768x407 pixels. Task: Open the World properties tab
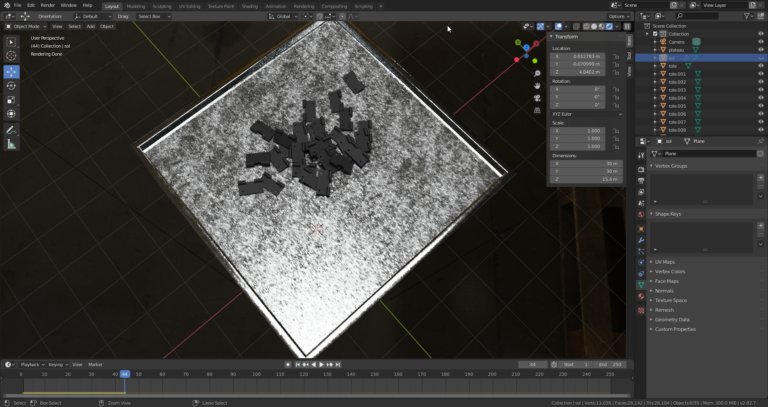point(641,215)
